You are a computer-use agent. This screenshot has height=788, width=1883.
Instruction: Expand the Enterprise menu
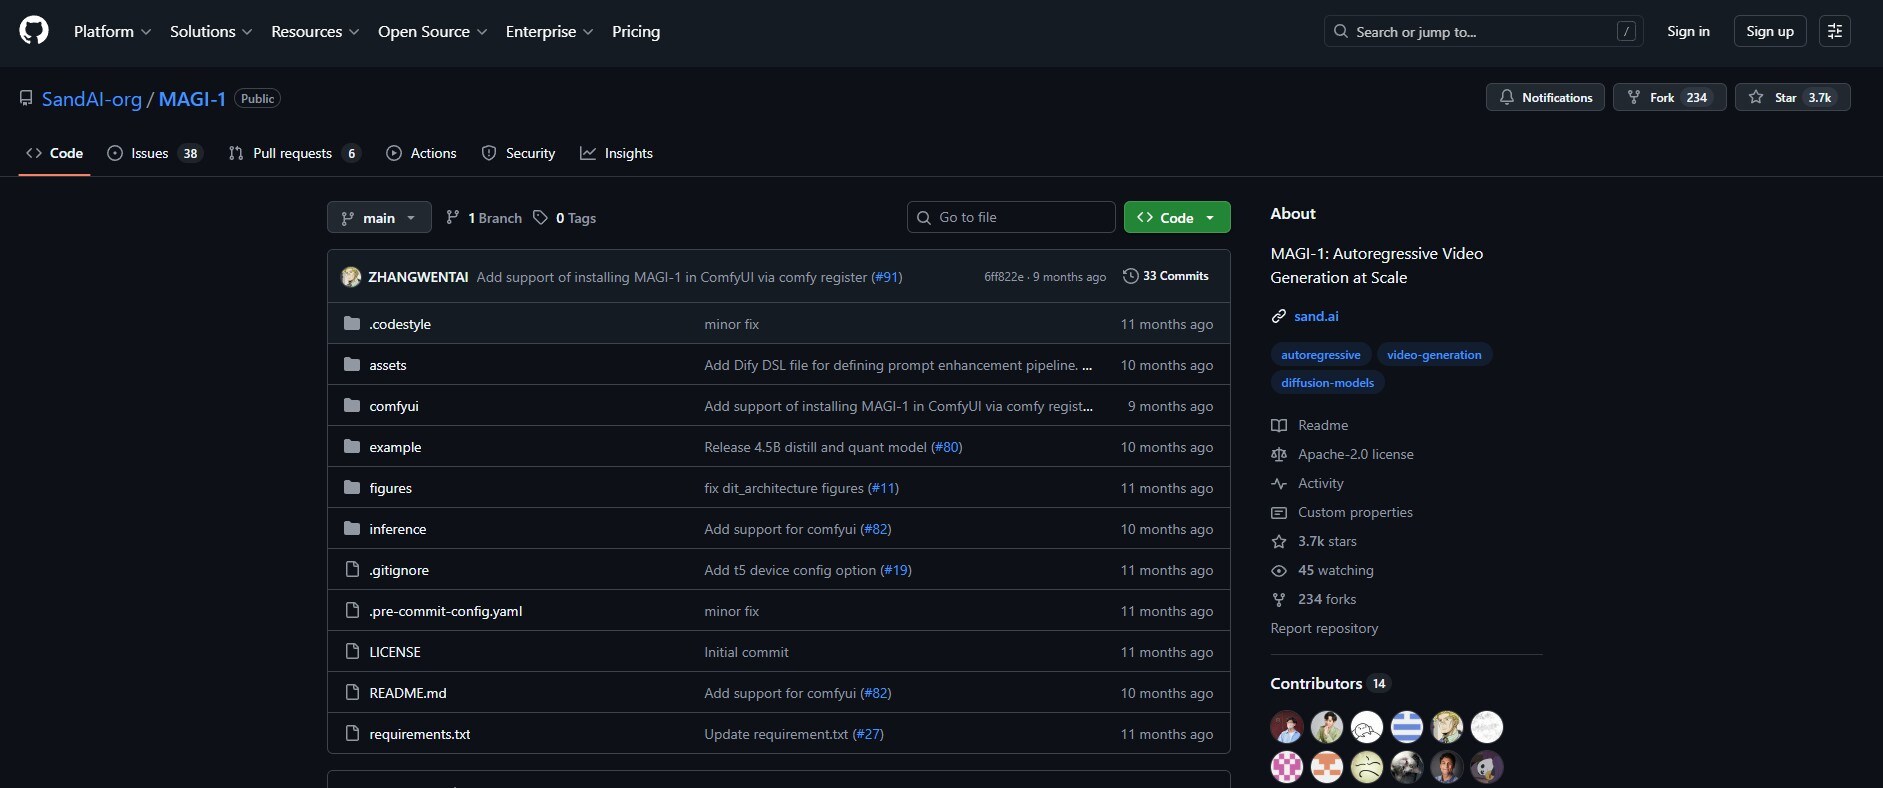tap(549, 31)
